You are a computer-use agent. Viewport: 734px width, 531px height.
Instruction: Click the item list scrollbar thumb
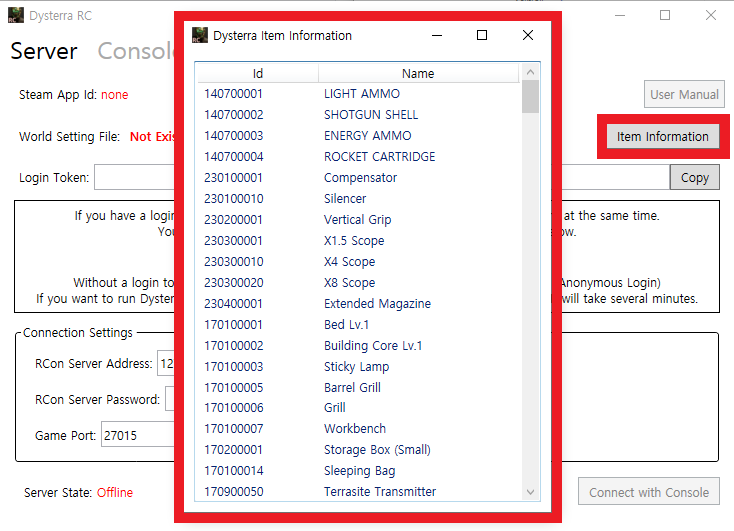point(530,97)
